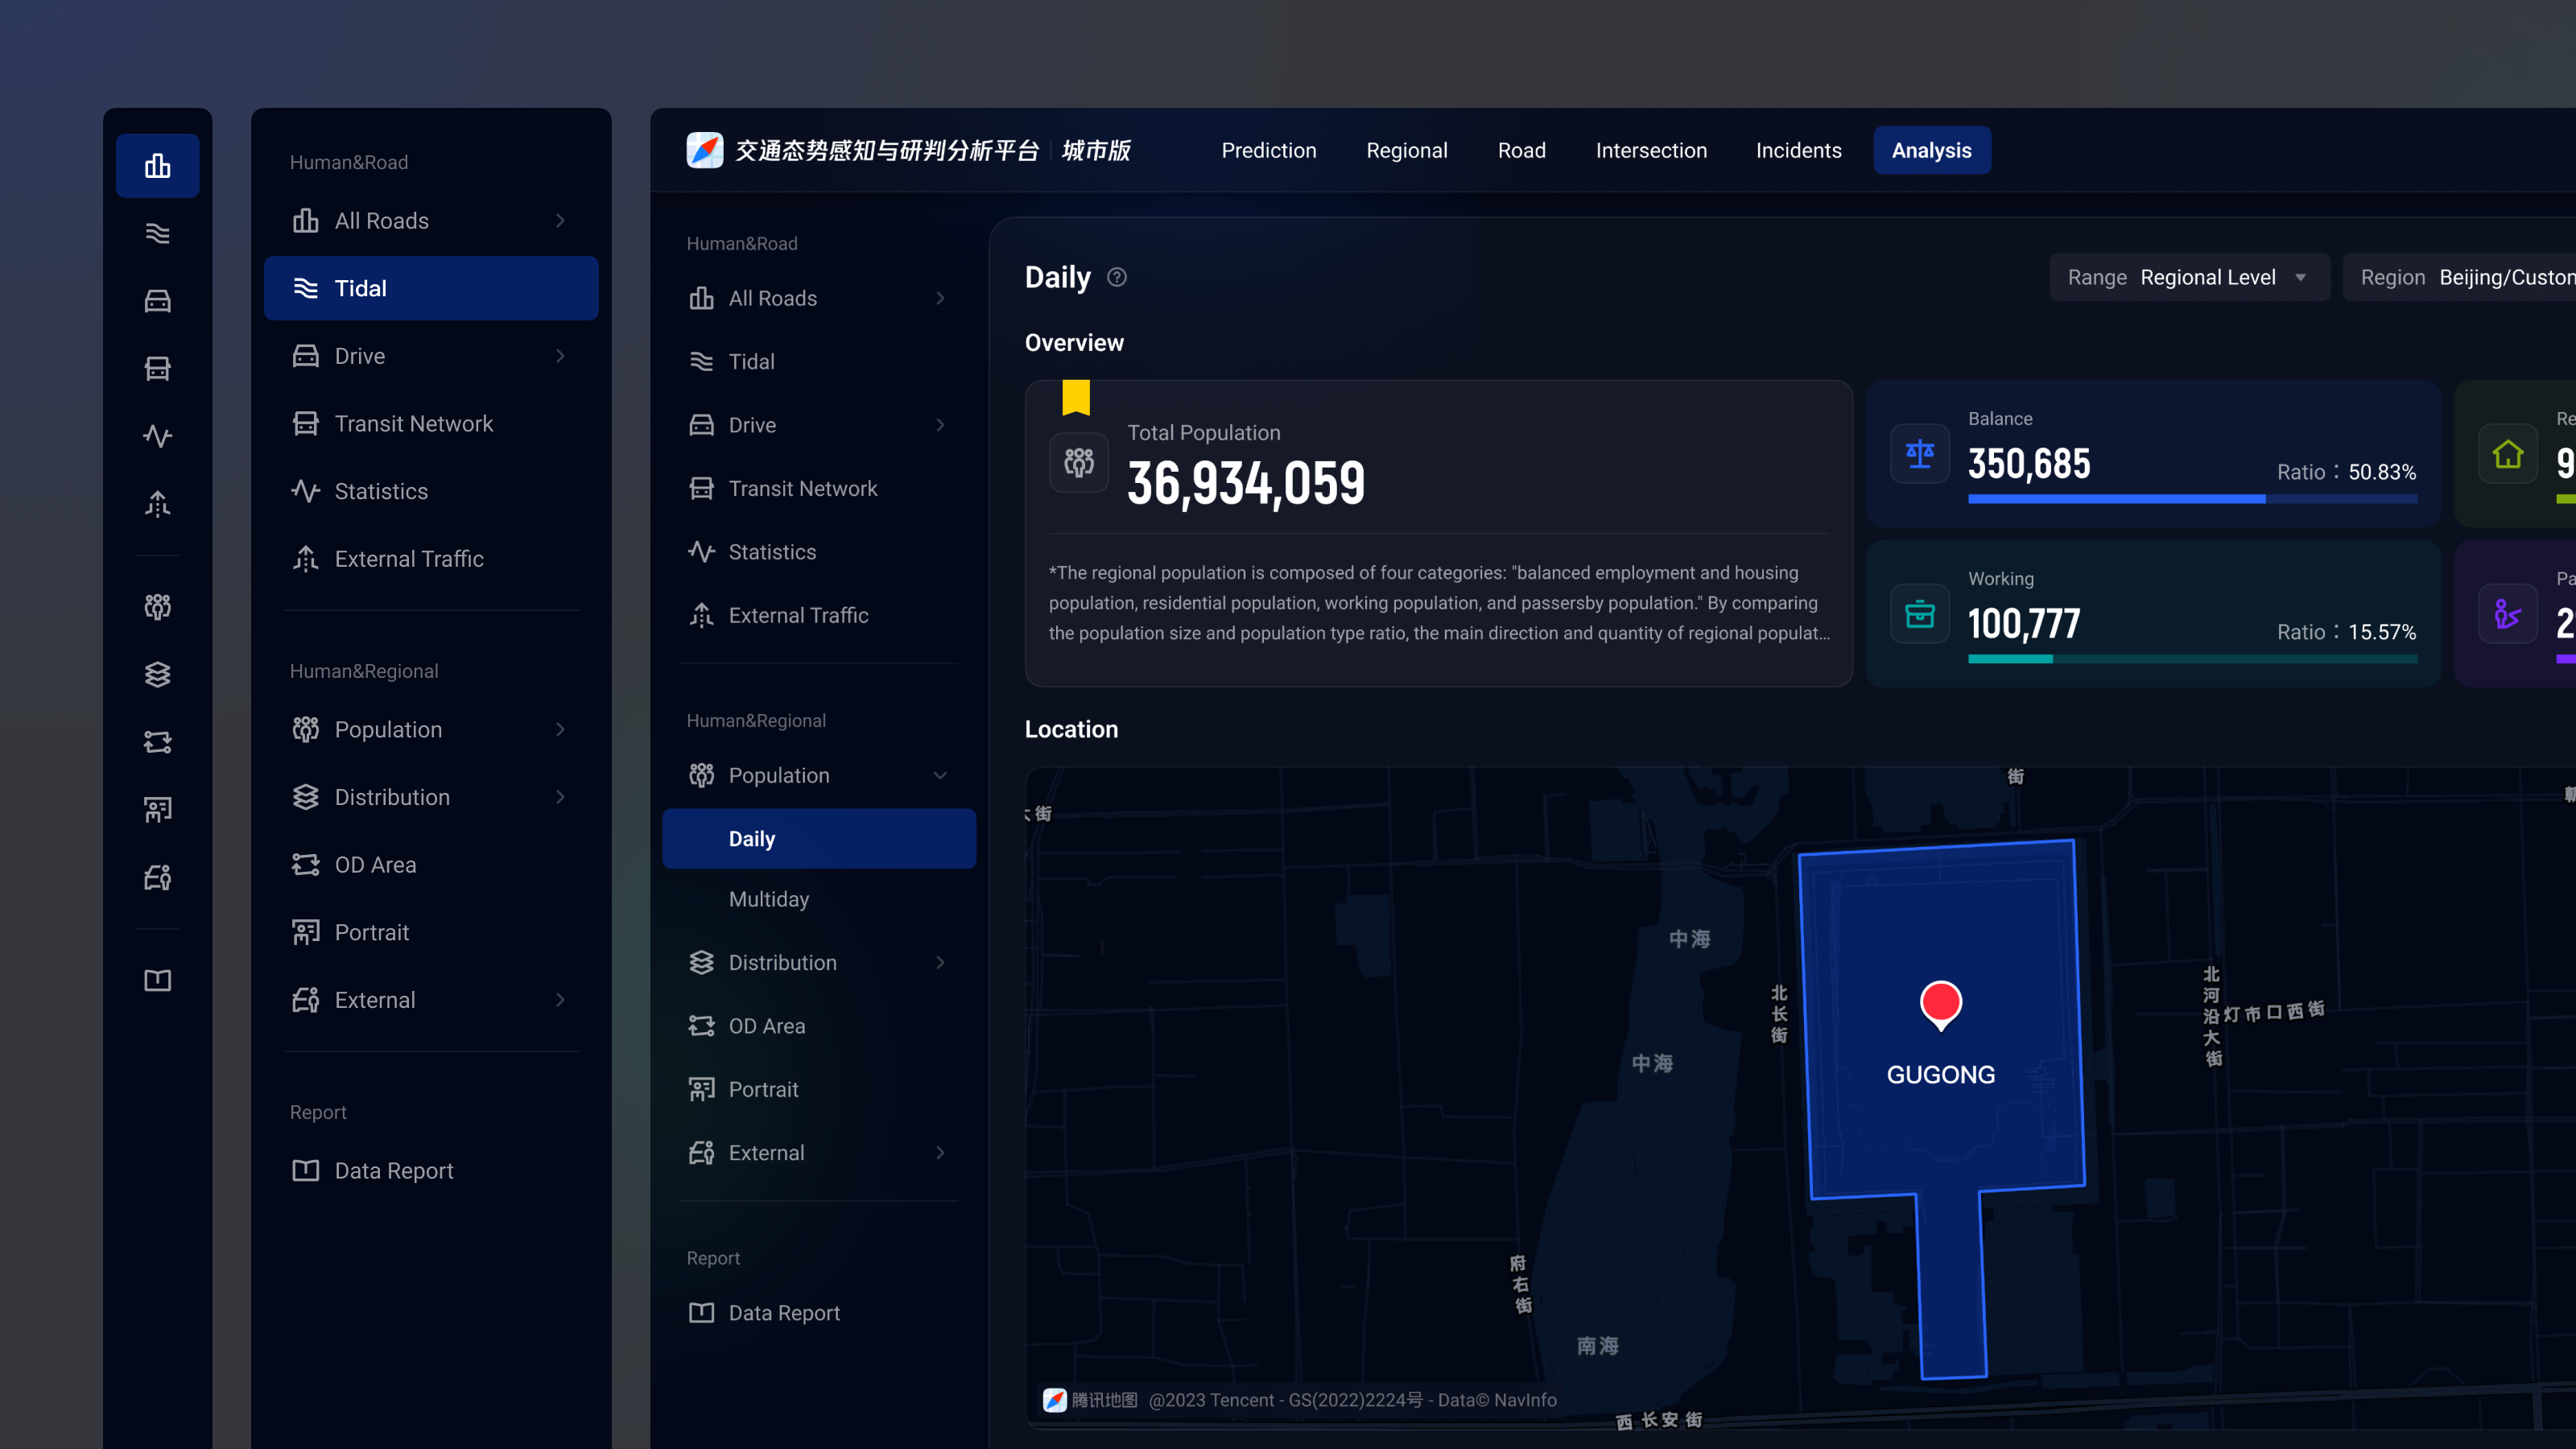Open the Drive car icon in the icon sidebar

tap(157, 300)
